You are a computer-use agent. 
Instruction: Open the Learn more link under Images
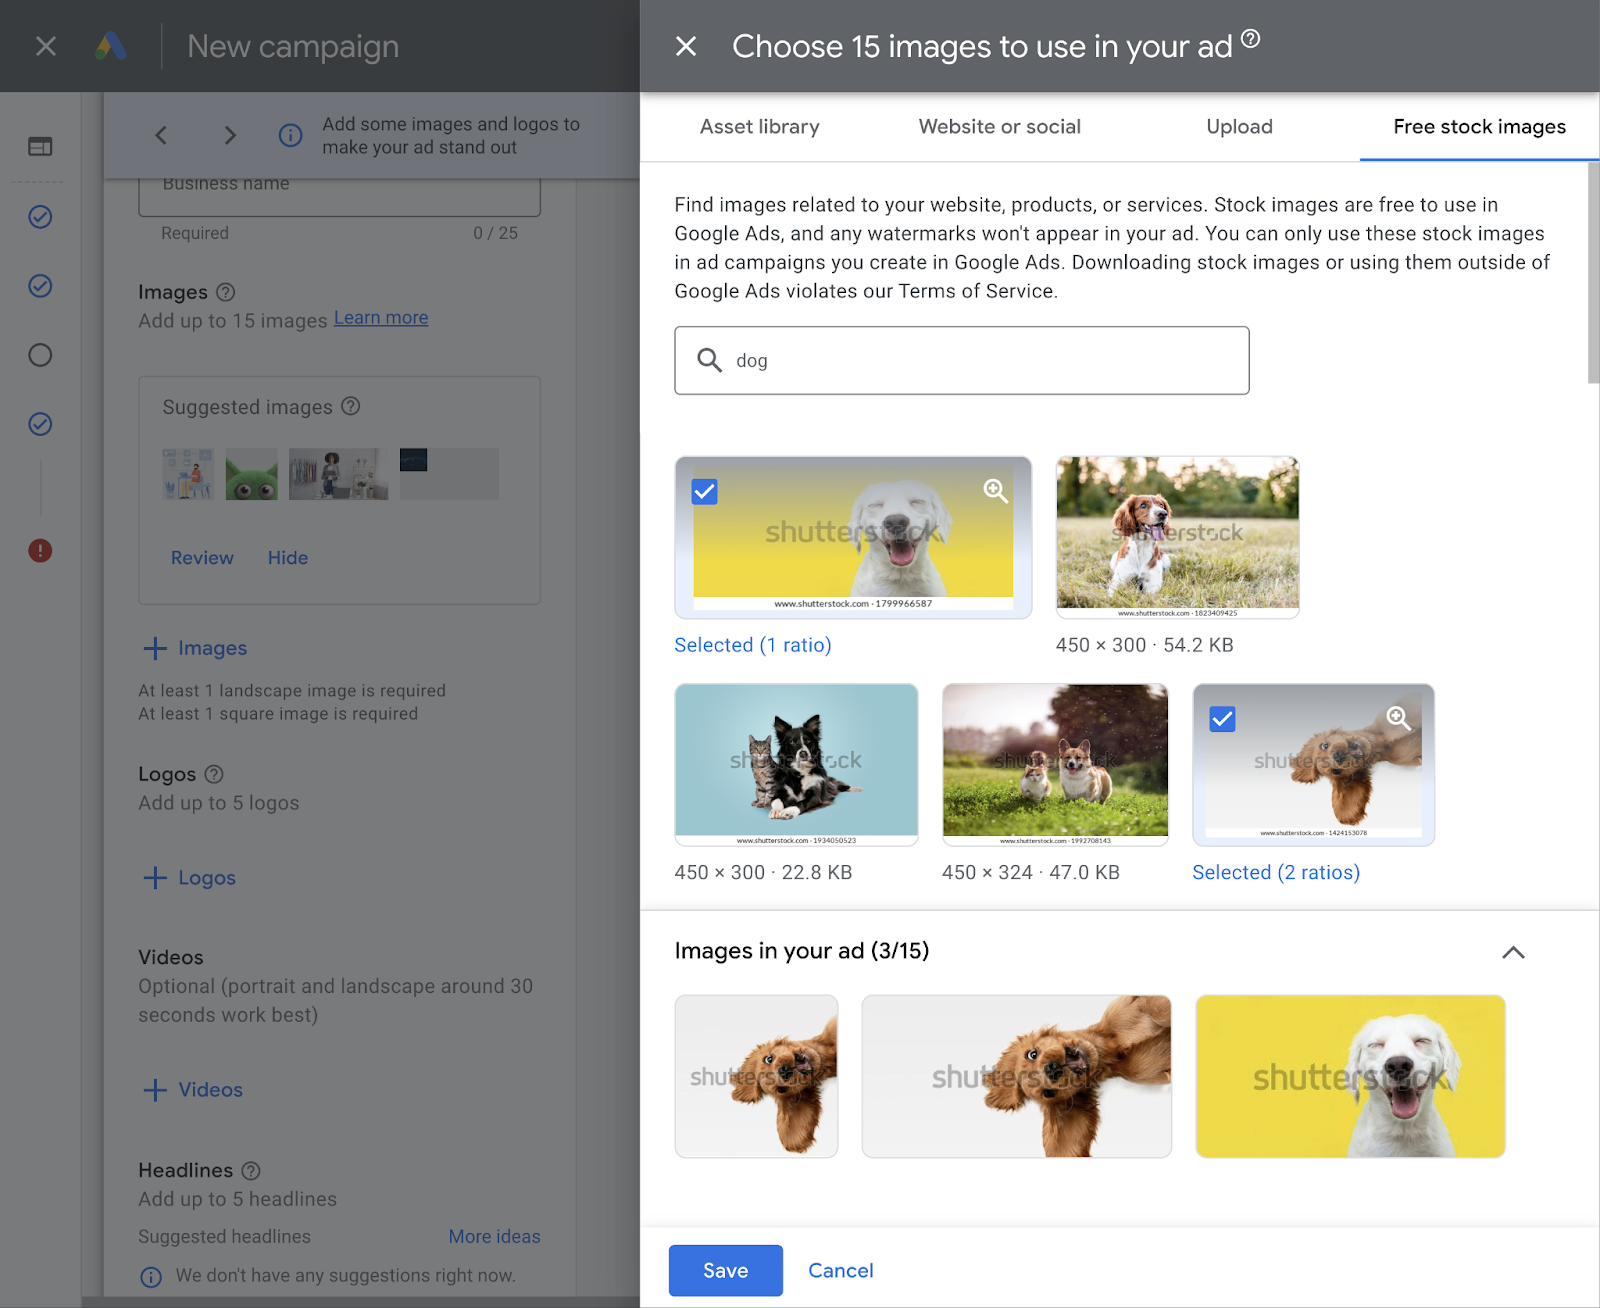coord(380,317)
